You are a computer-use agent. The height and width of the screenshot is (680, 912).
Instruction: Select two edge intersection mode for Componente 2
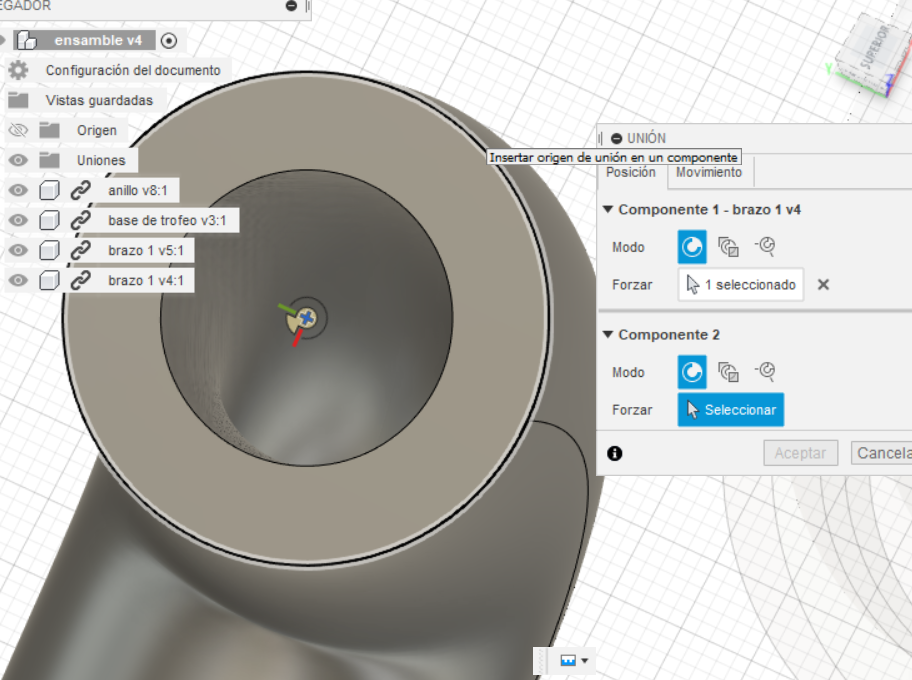pos(765,371)
